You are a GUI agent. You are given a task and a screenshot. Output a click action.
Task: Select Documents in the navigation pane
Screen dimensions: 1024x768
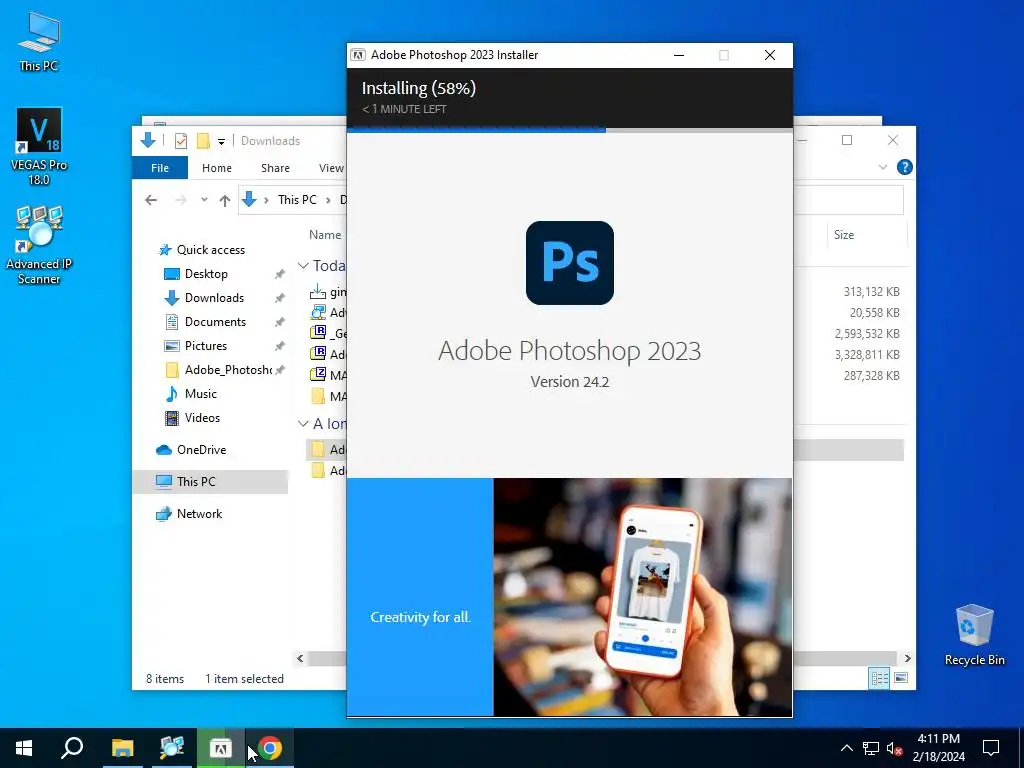pos(215,322)
